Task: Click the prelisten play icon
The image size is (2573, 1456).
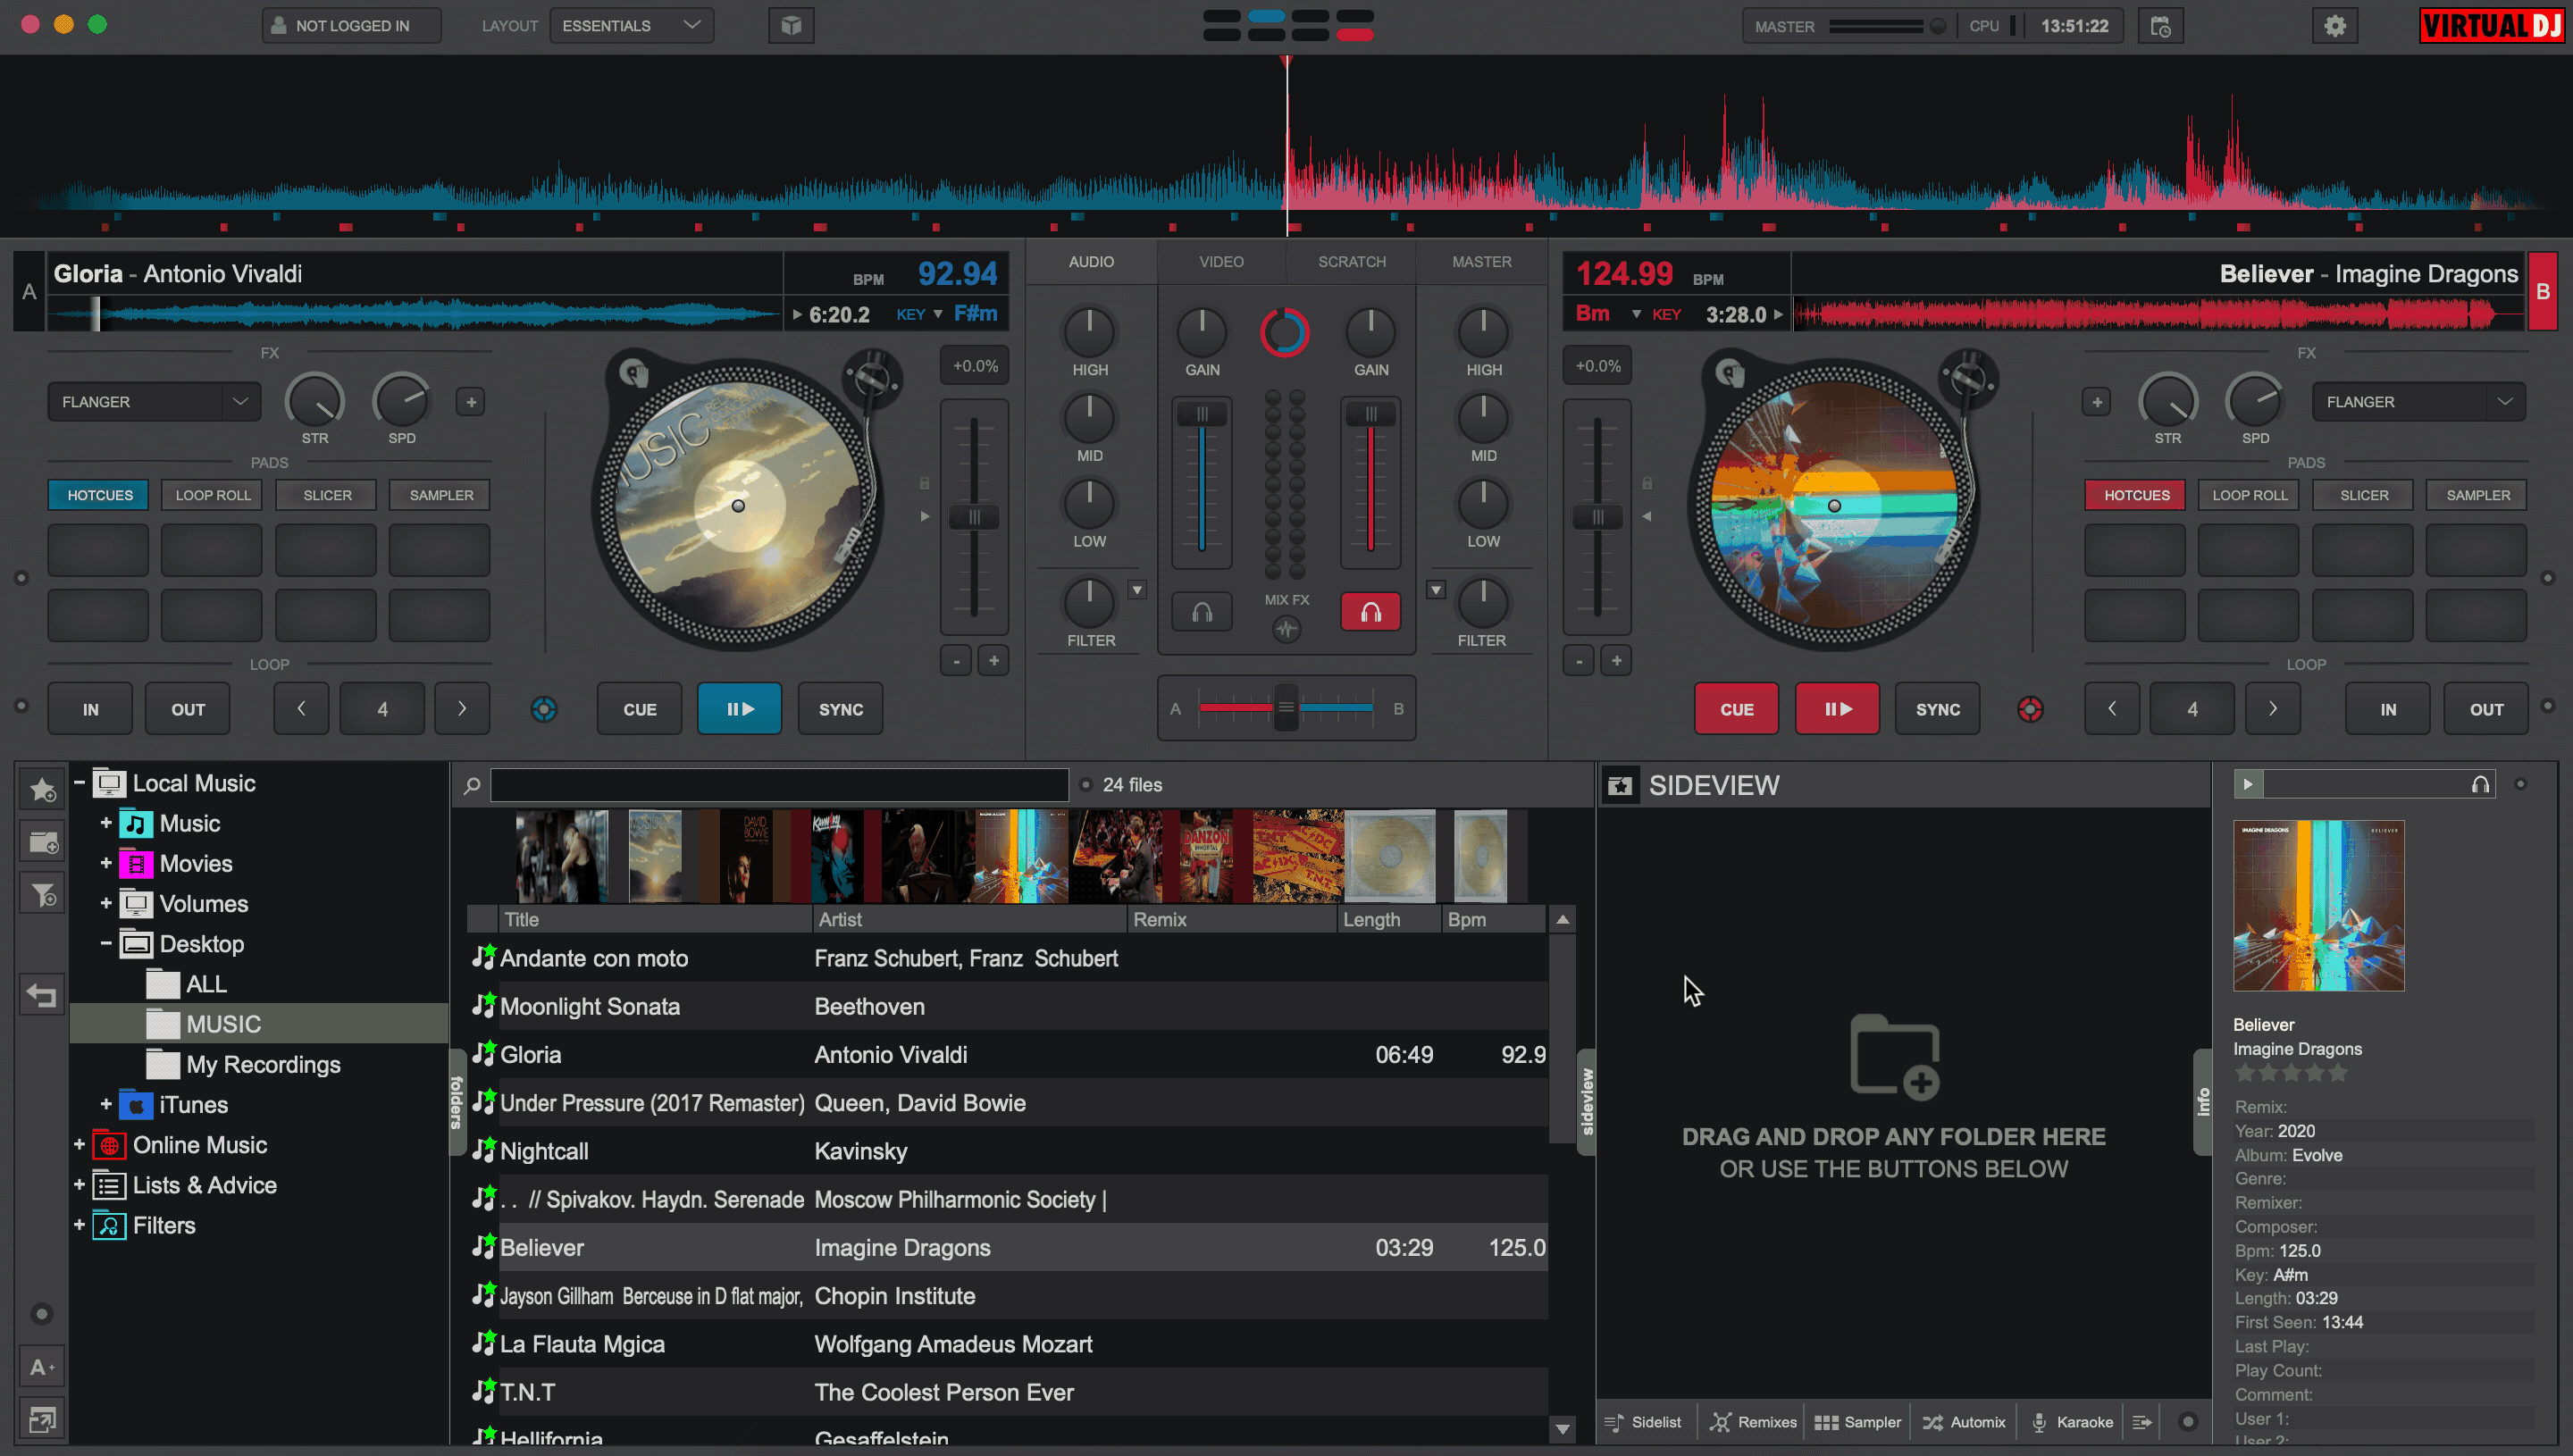Action: pos(2247,785)
